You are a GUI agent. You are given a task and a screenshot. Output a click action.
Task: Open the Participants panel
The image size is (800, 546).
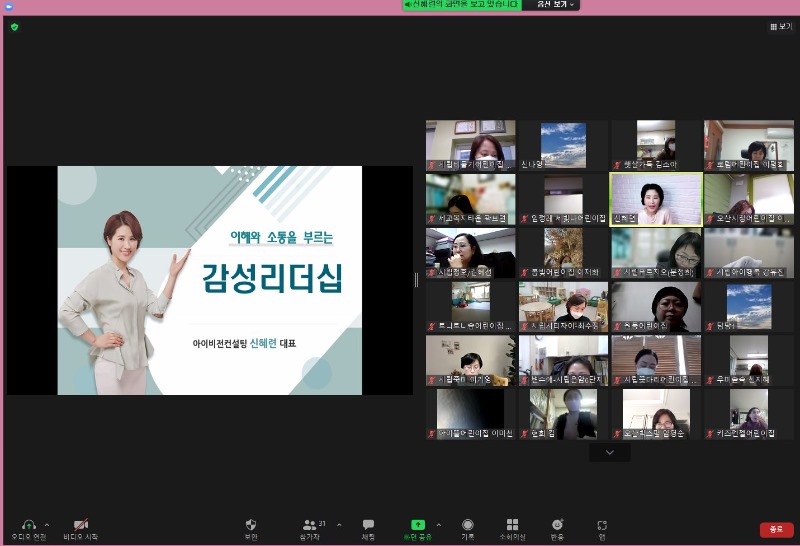309,525
